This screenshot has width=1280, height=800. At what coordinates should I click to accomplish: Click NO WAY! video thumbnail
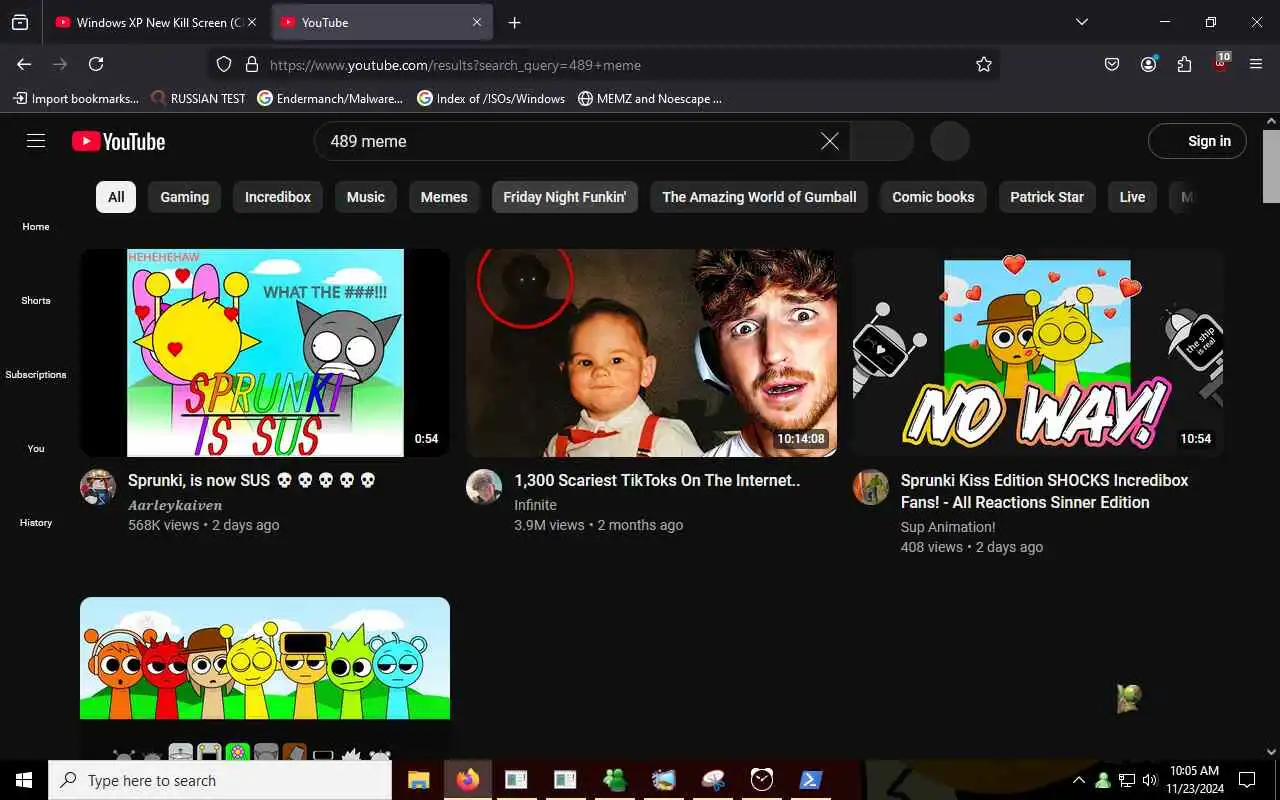click(1038, 353)
